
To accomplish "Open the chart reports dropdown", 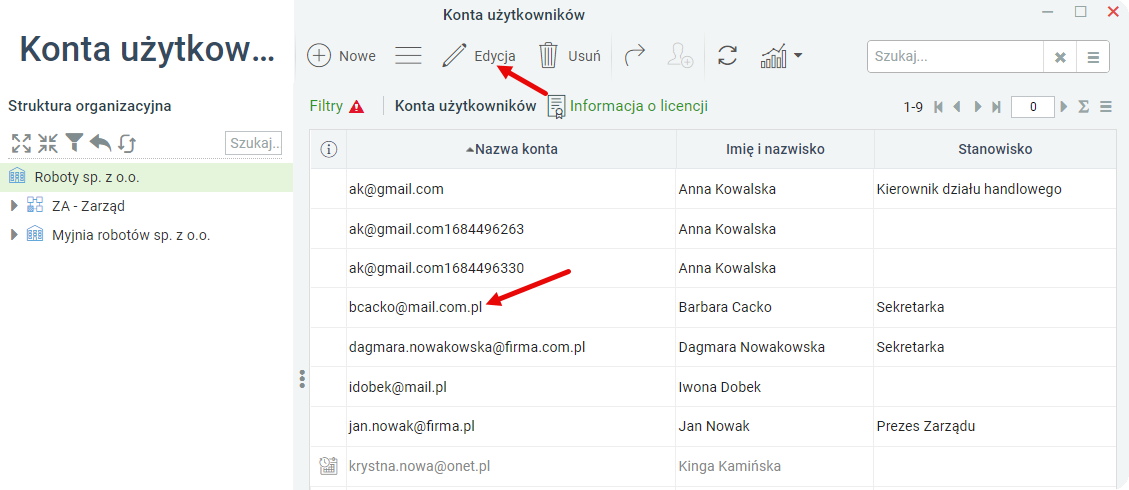I will coord(781,56).
